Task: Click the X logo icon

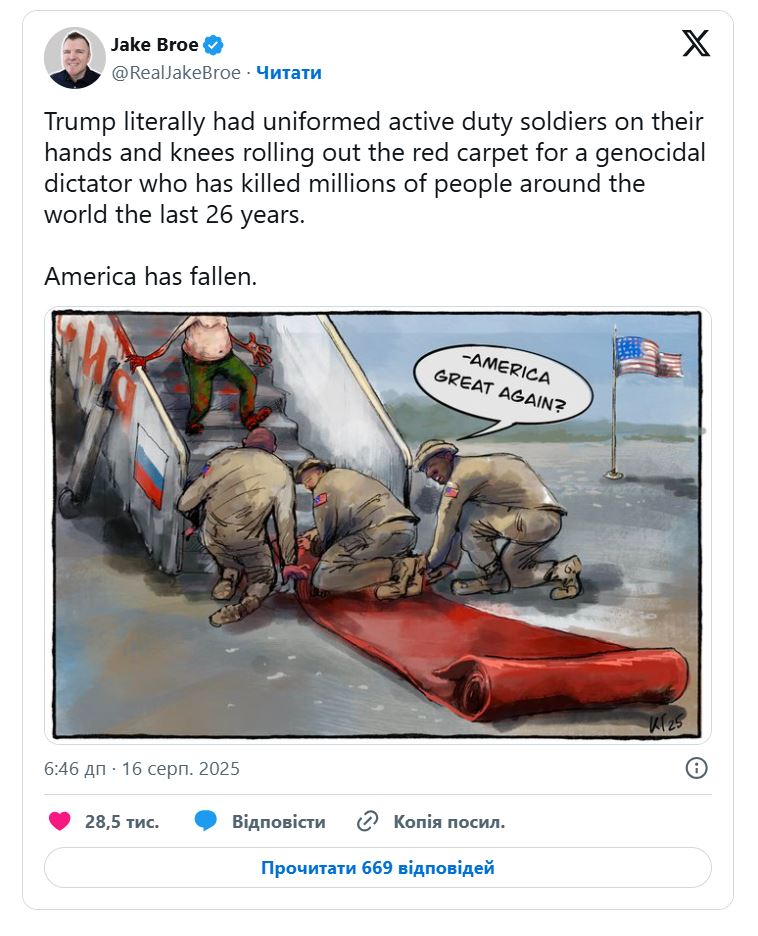Action: (696, 43)
